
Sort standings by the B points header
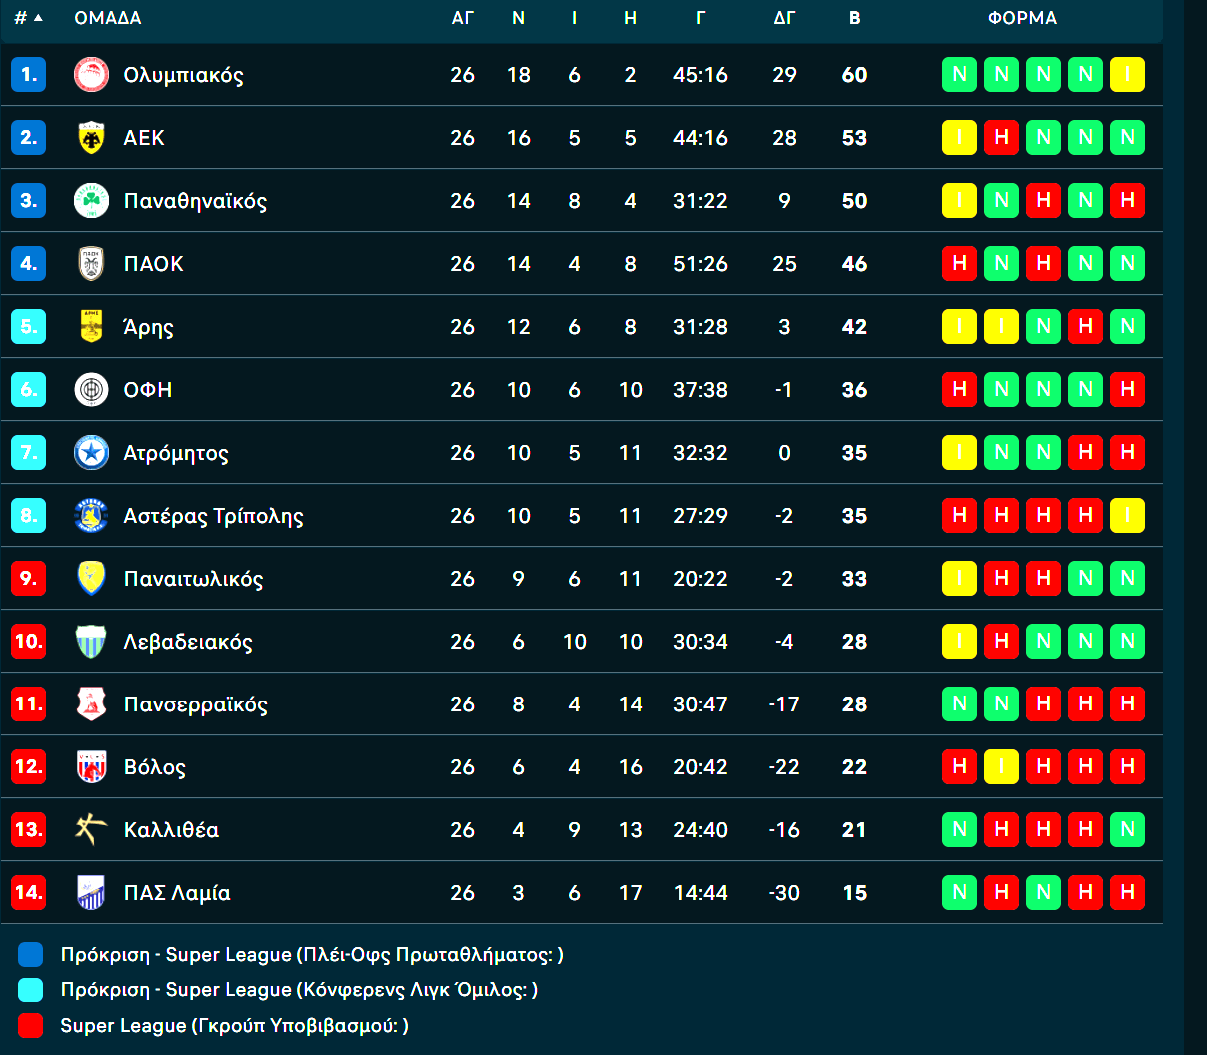[854, 18]
